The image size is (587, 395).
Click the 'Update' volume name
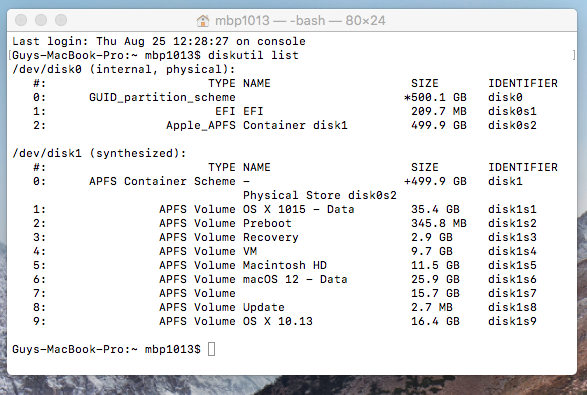[x=264, y=307]
